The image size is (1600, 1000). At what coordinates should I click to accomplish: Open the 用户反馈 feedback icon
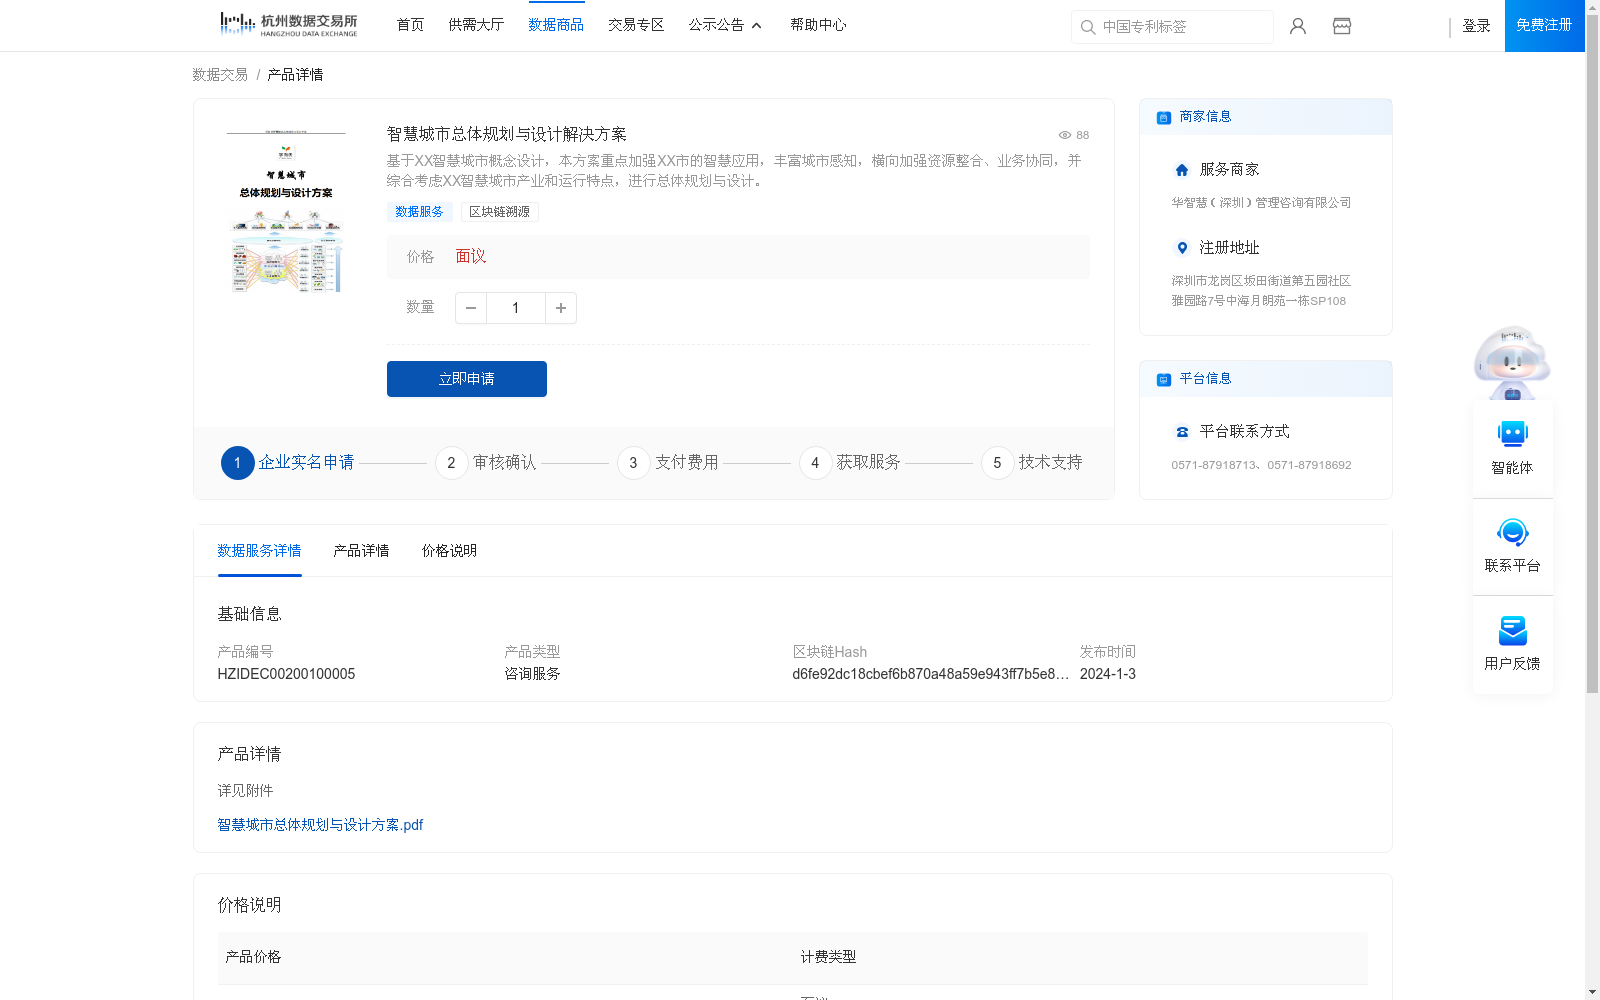coord(1512,630)
